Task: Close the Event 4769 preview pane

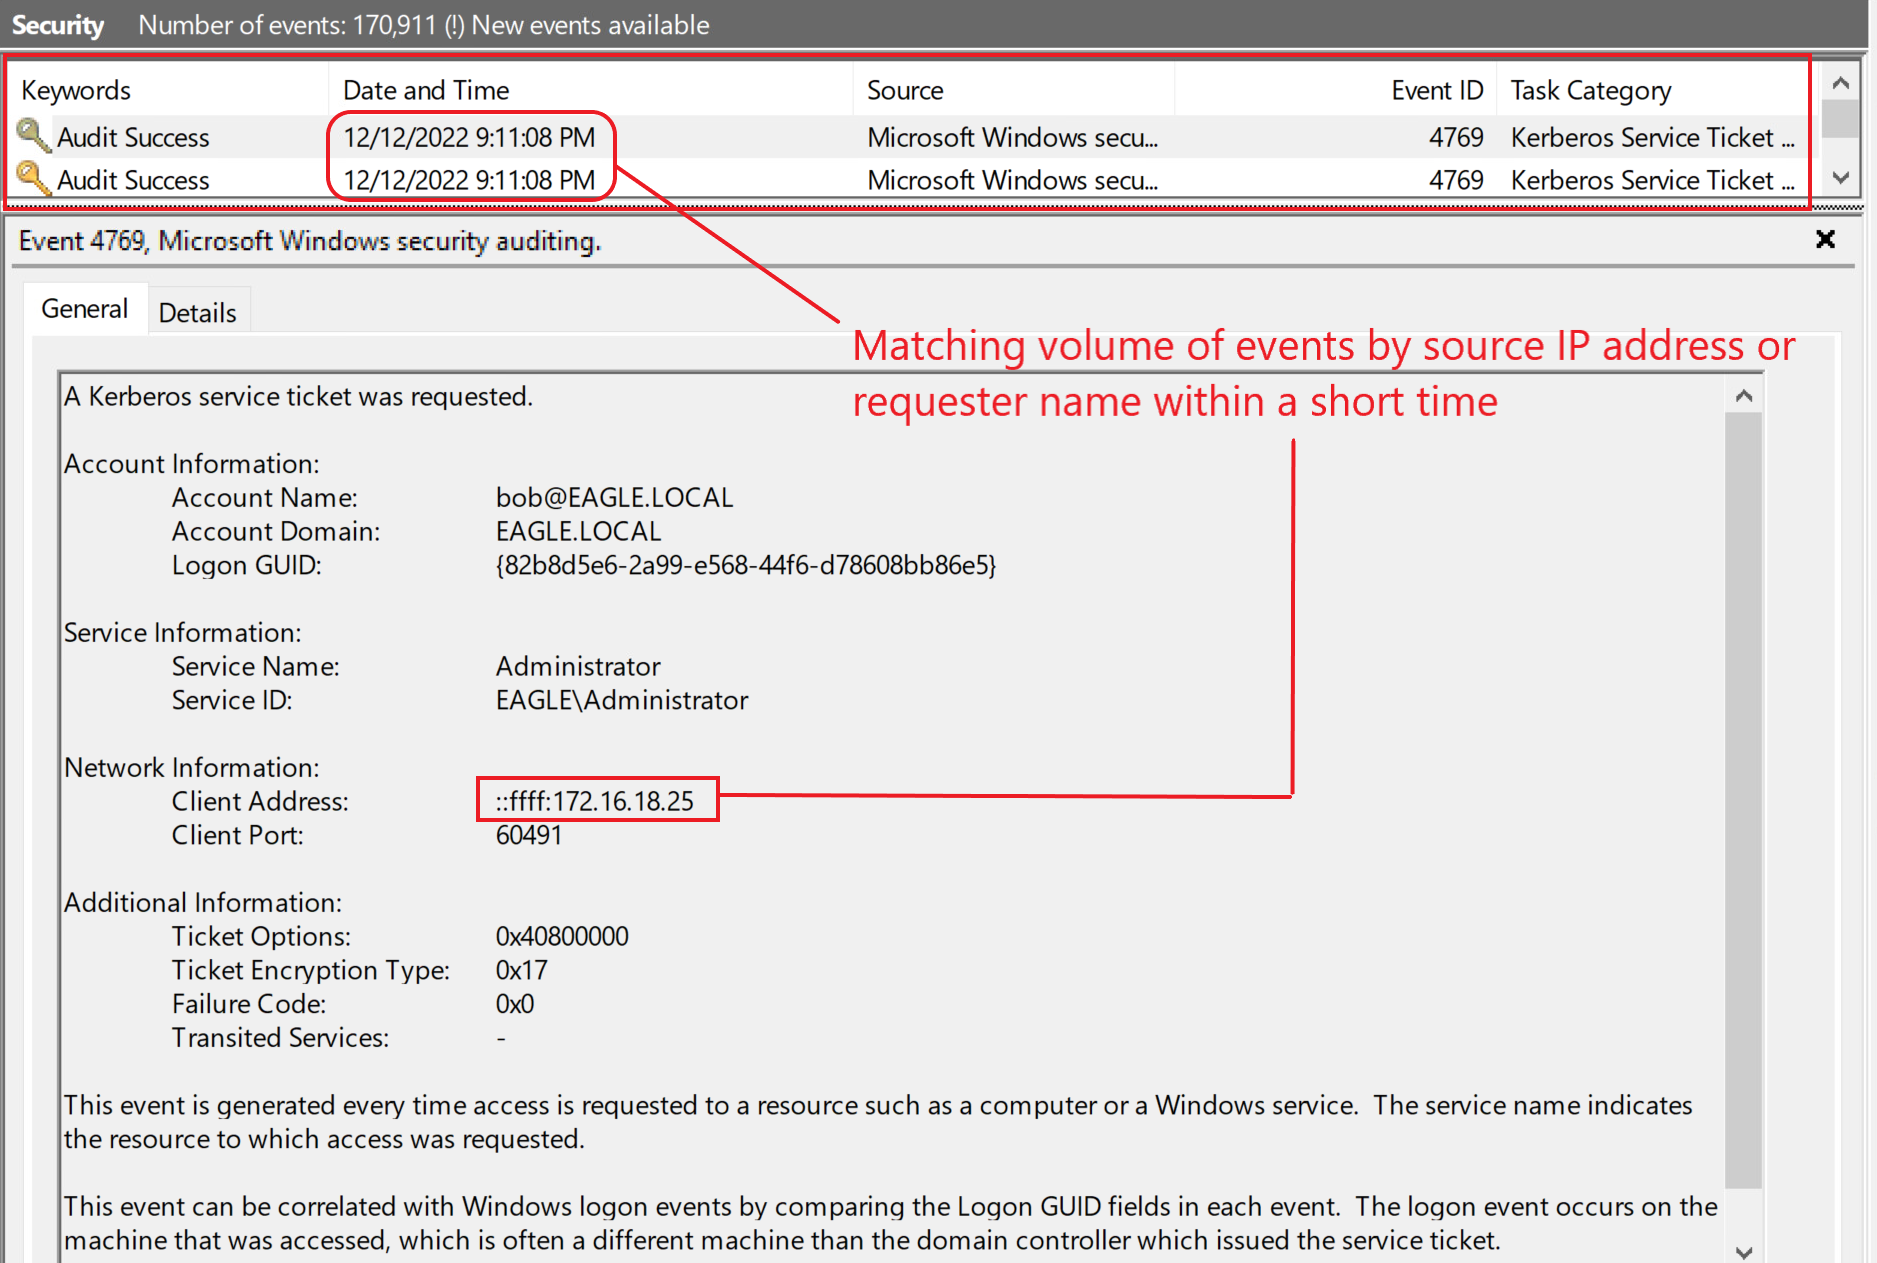Action: click(1825, 239)
